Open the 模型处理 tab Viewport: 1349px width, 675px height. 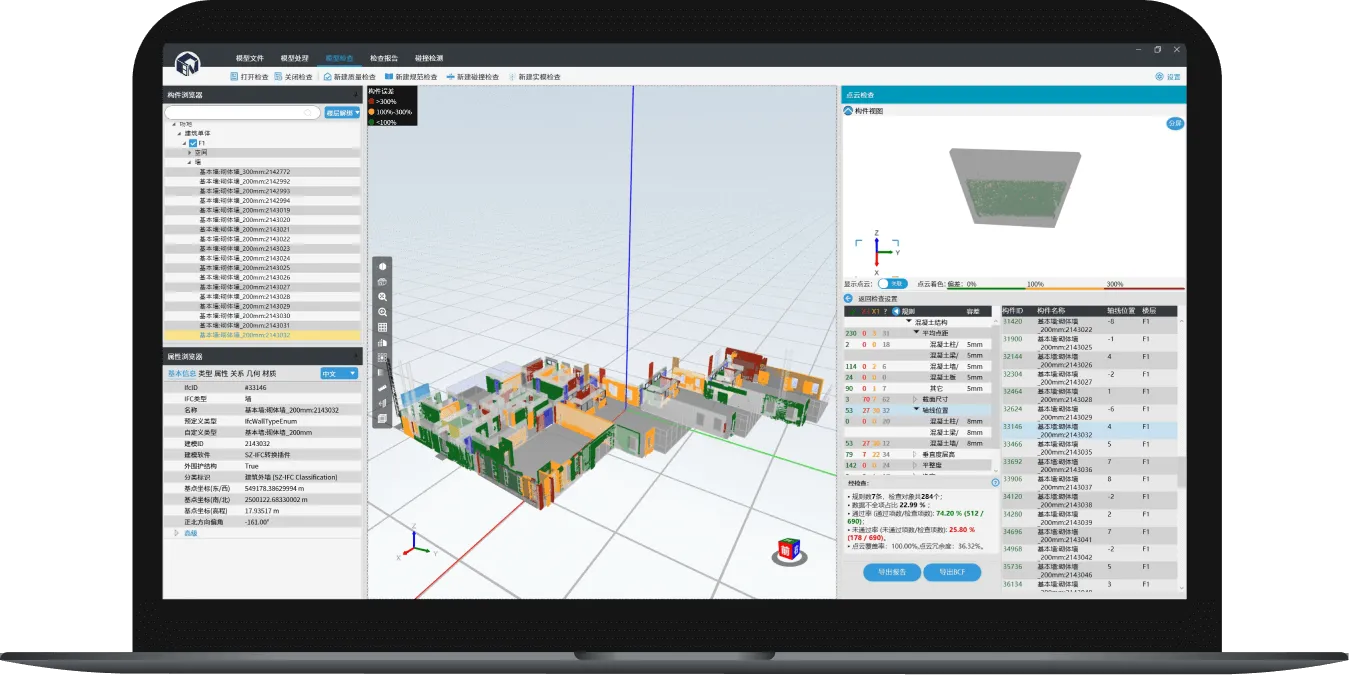click(x=294, y=58)
